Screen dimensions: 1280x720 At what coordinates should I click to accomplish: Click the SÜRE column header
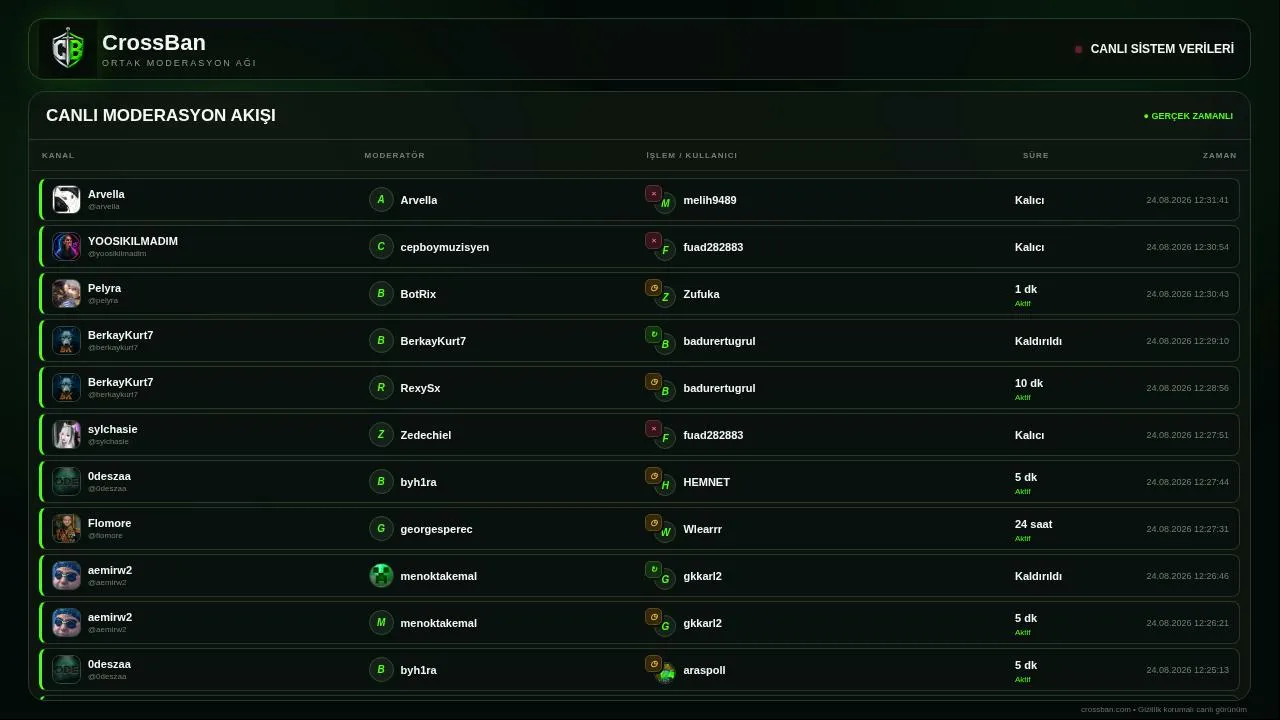click(x=1035, y=155)
